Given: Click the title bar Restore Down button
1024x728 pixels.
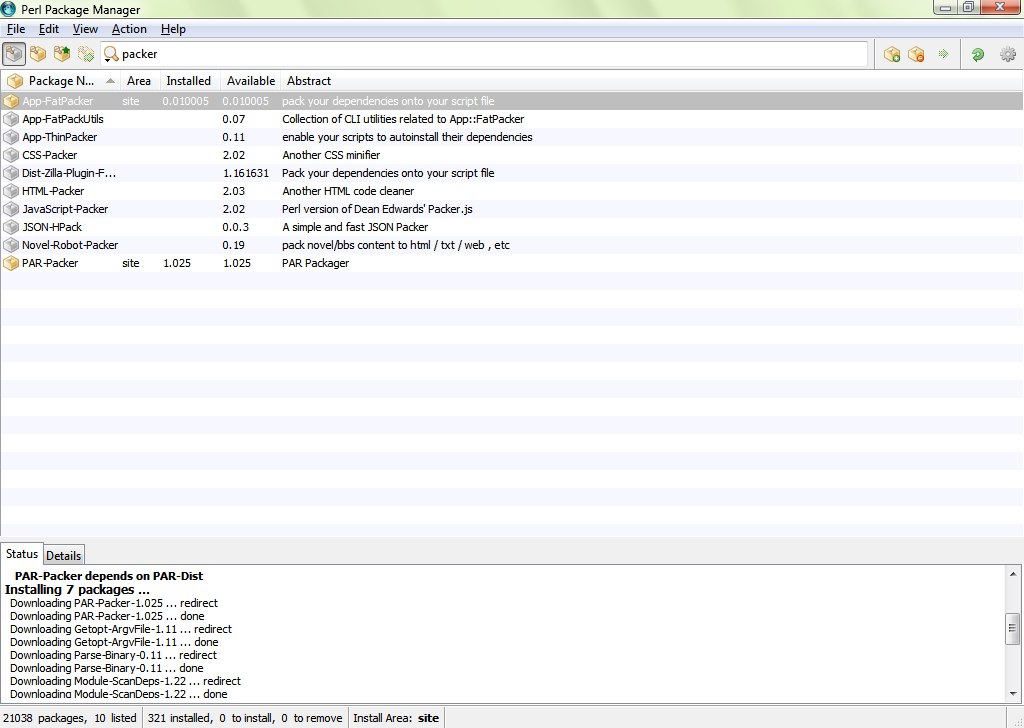Looking at the screenshot, I should pyautogui.click(x=968, y=7).
